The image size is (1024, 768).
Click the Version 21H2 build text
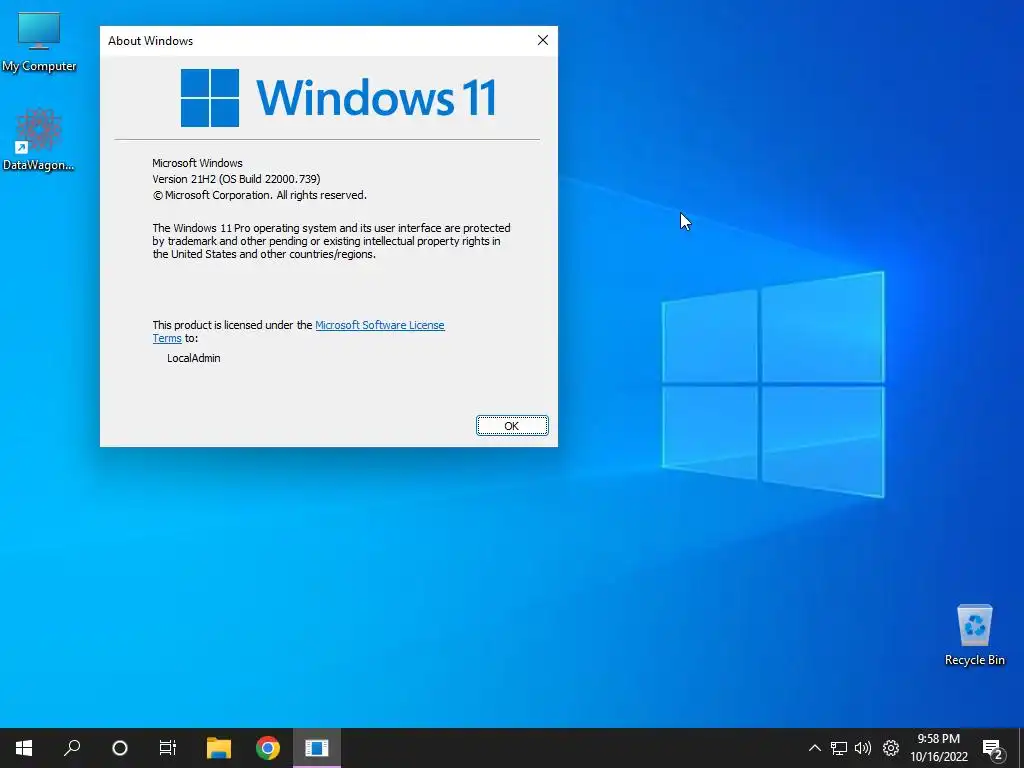tap(236, 179)
